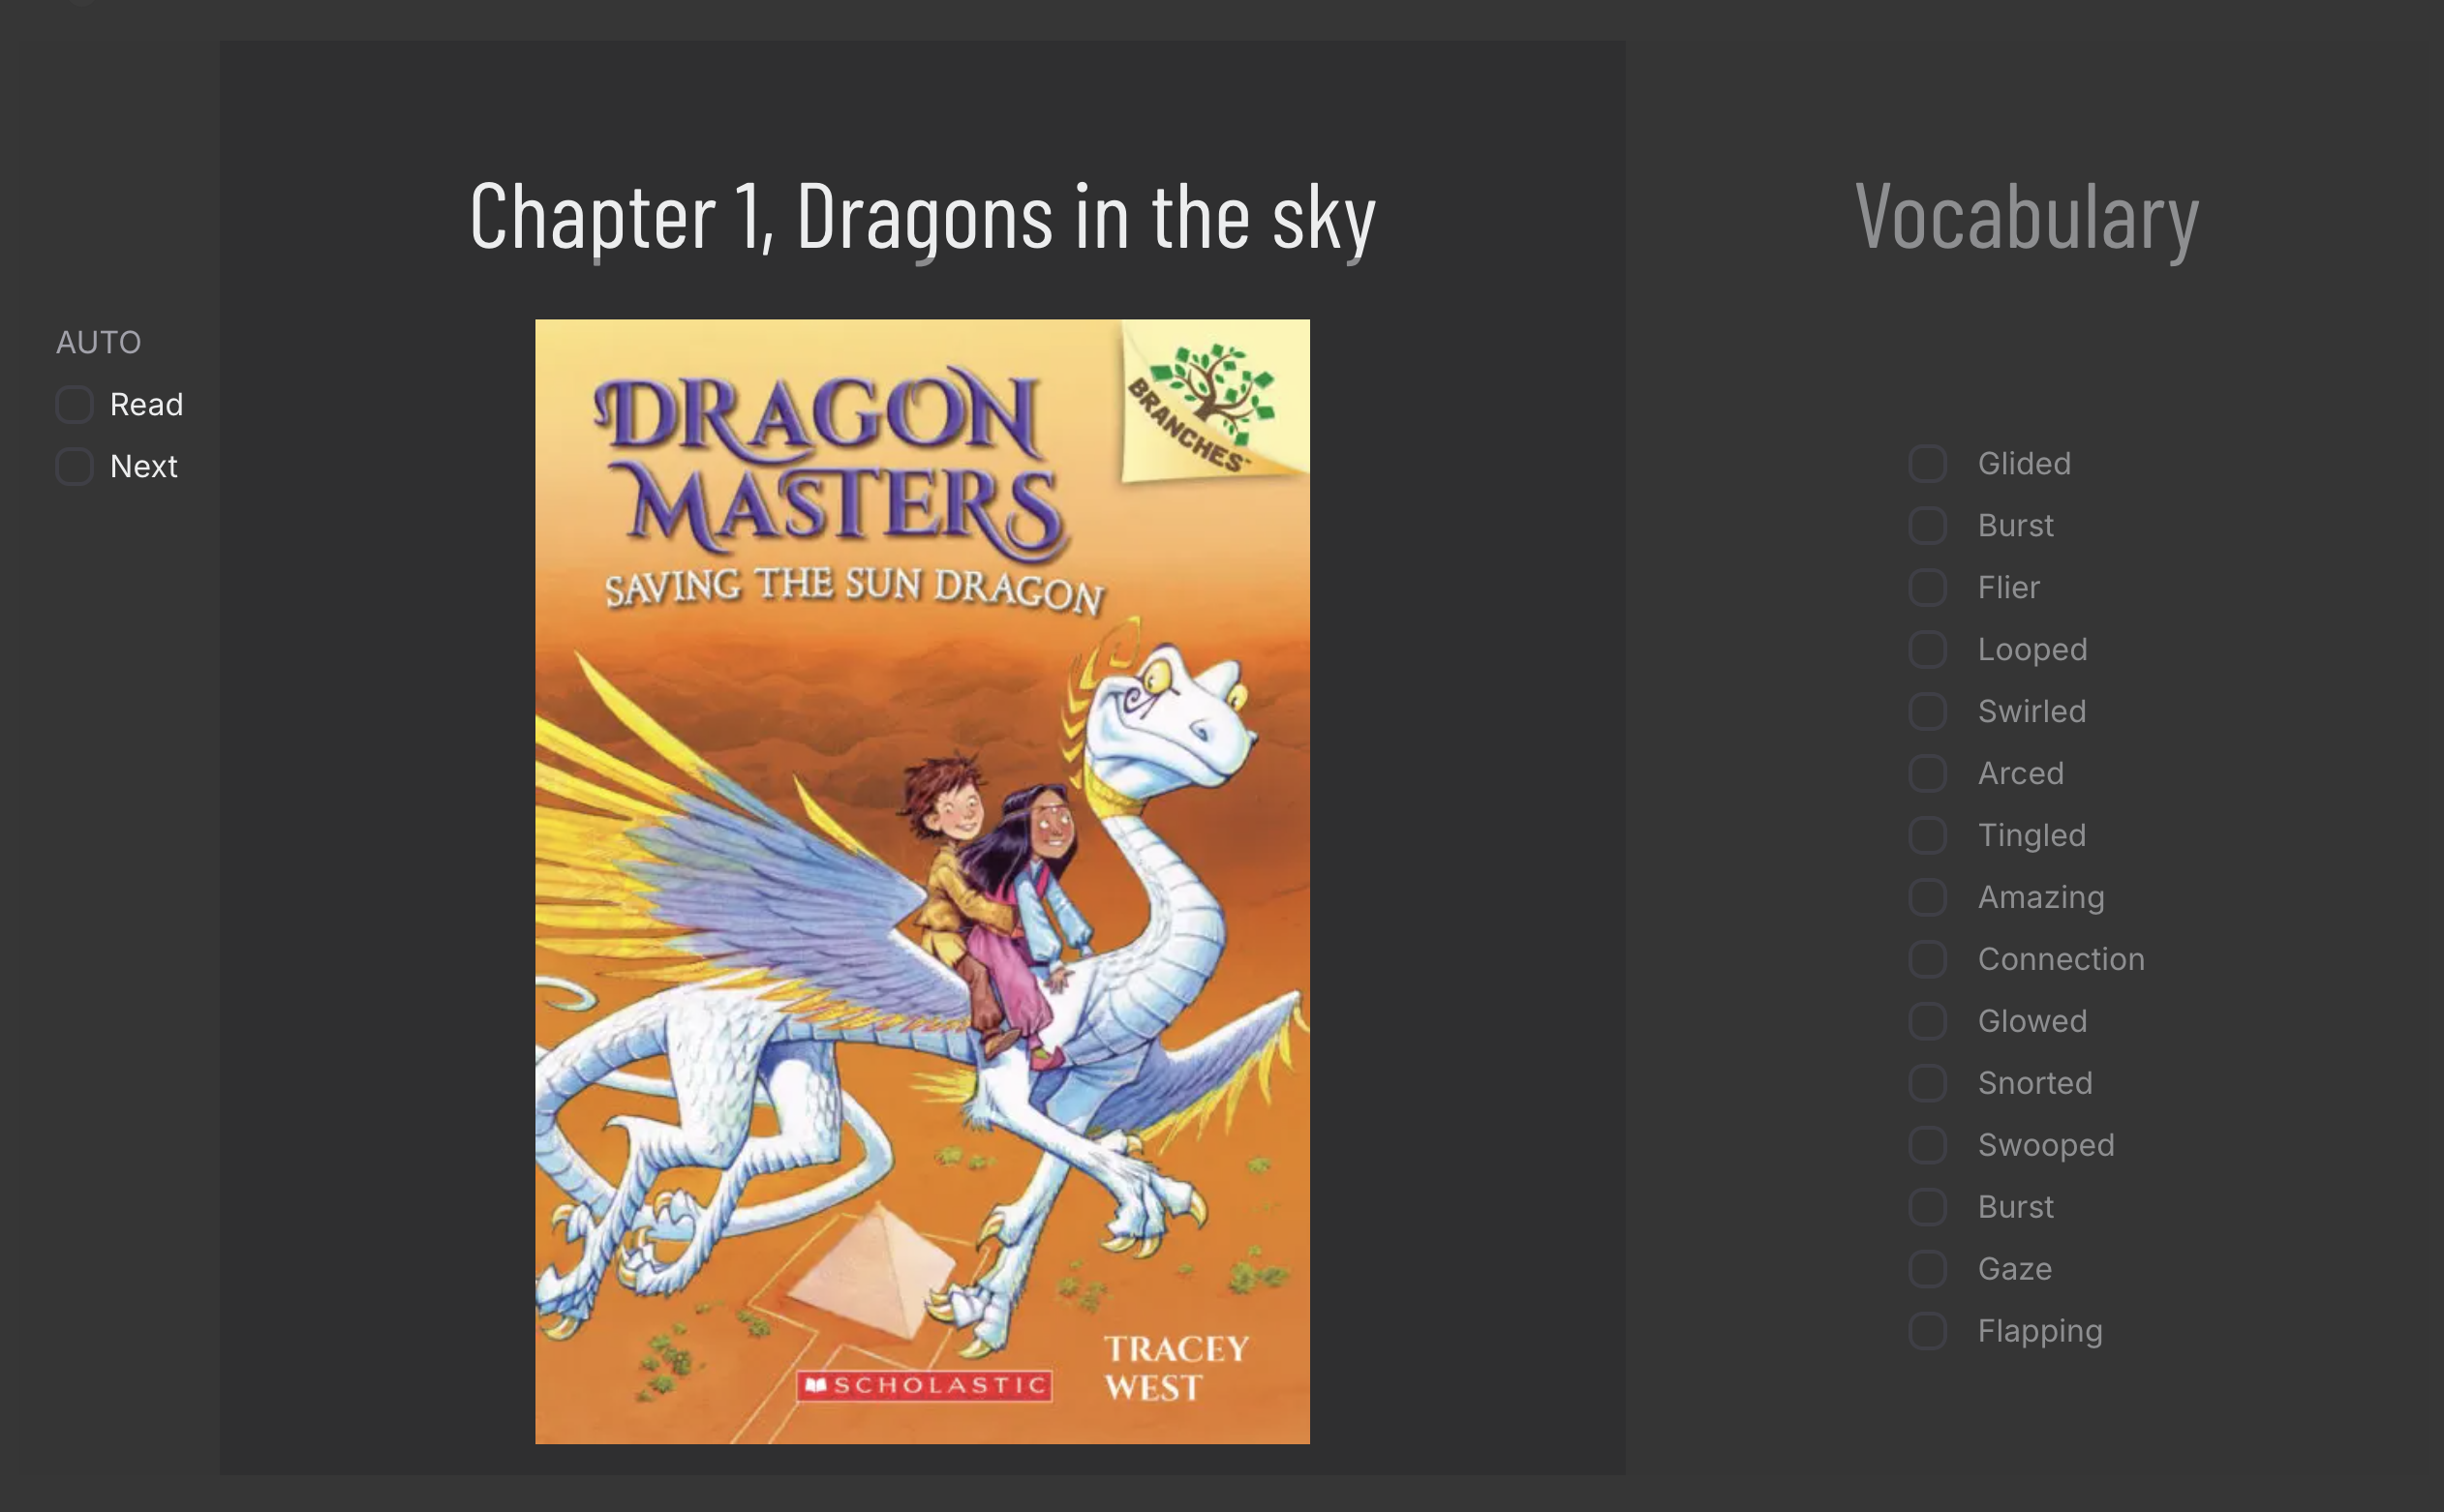Check the Swirled vocabulary item
2444x1512 pixels.
[x=1927, y=712]
